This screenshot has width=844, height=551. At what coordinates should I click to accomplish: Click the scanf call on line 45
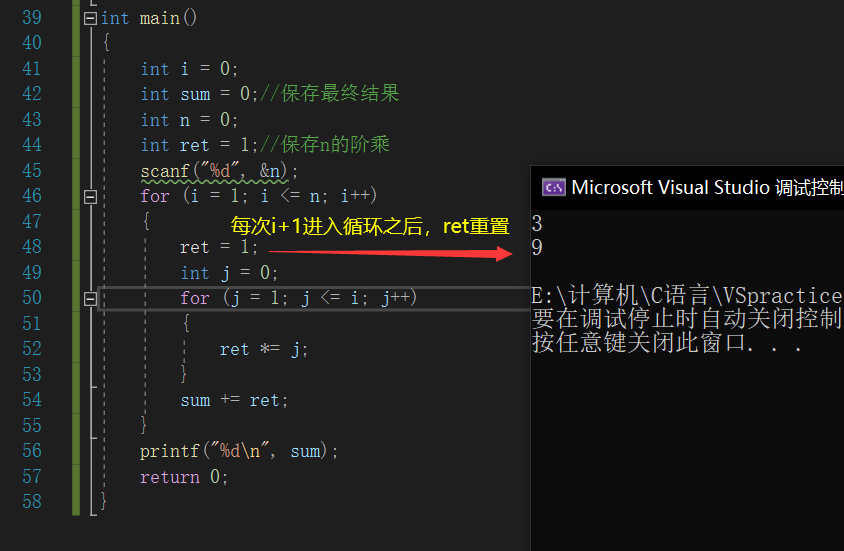pos(219,171)
